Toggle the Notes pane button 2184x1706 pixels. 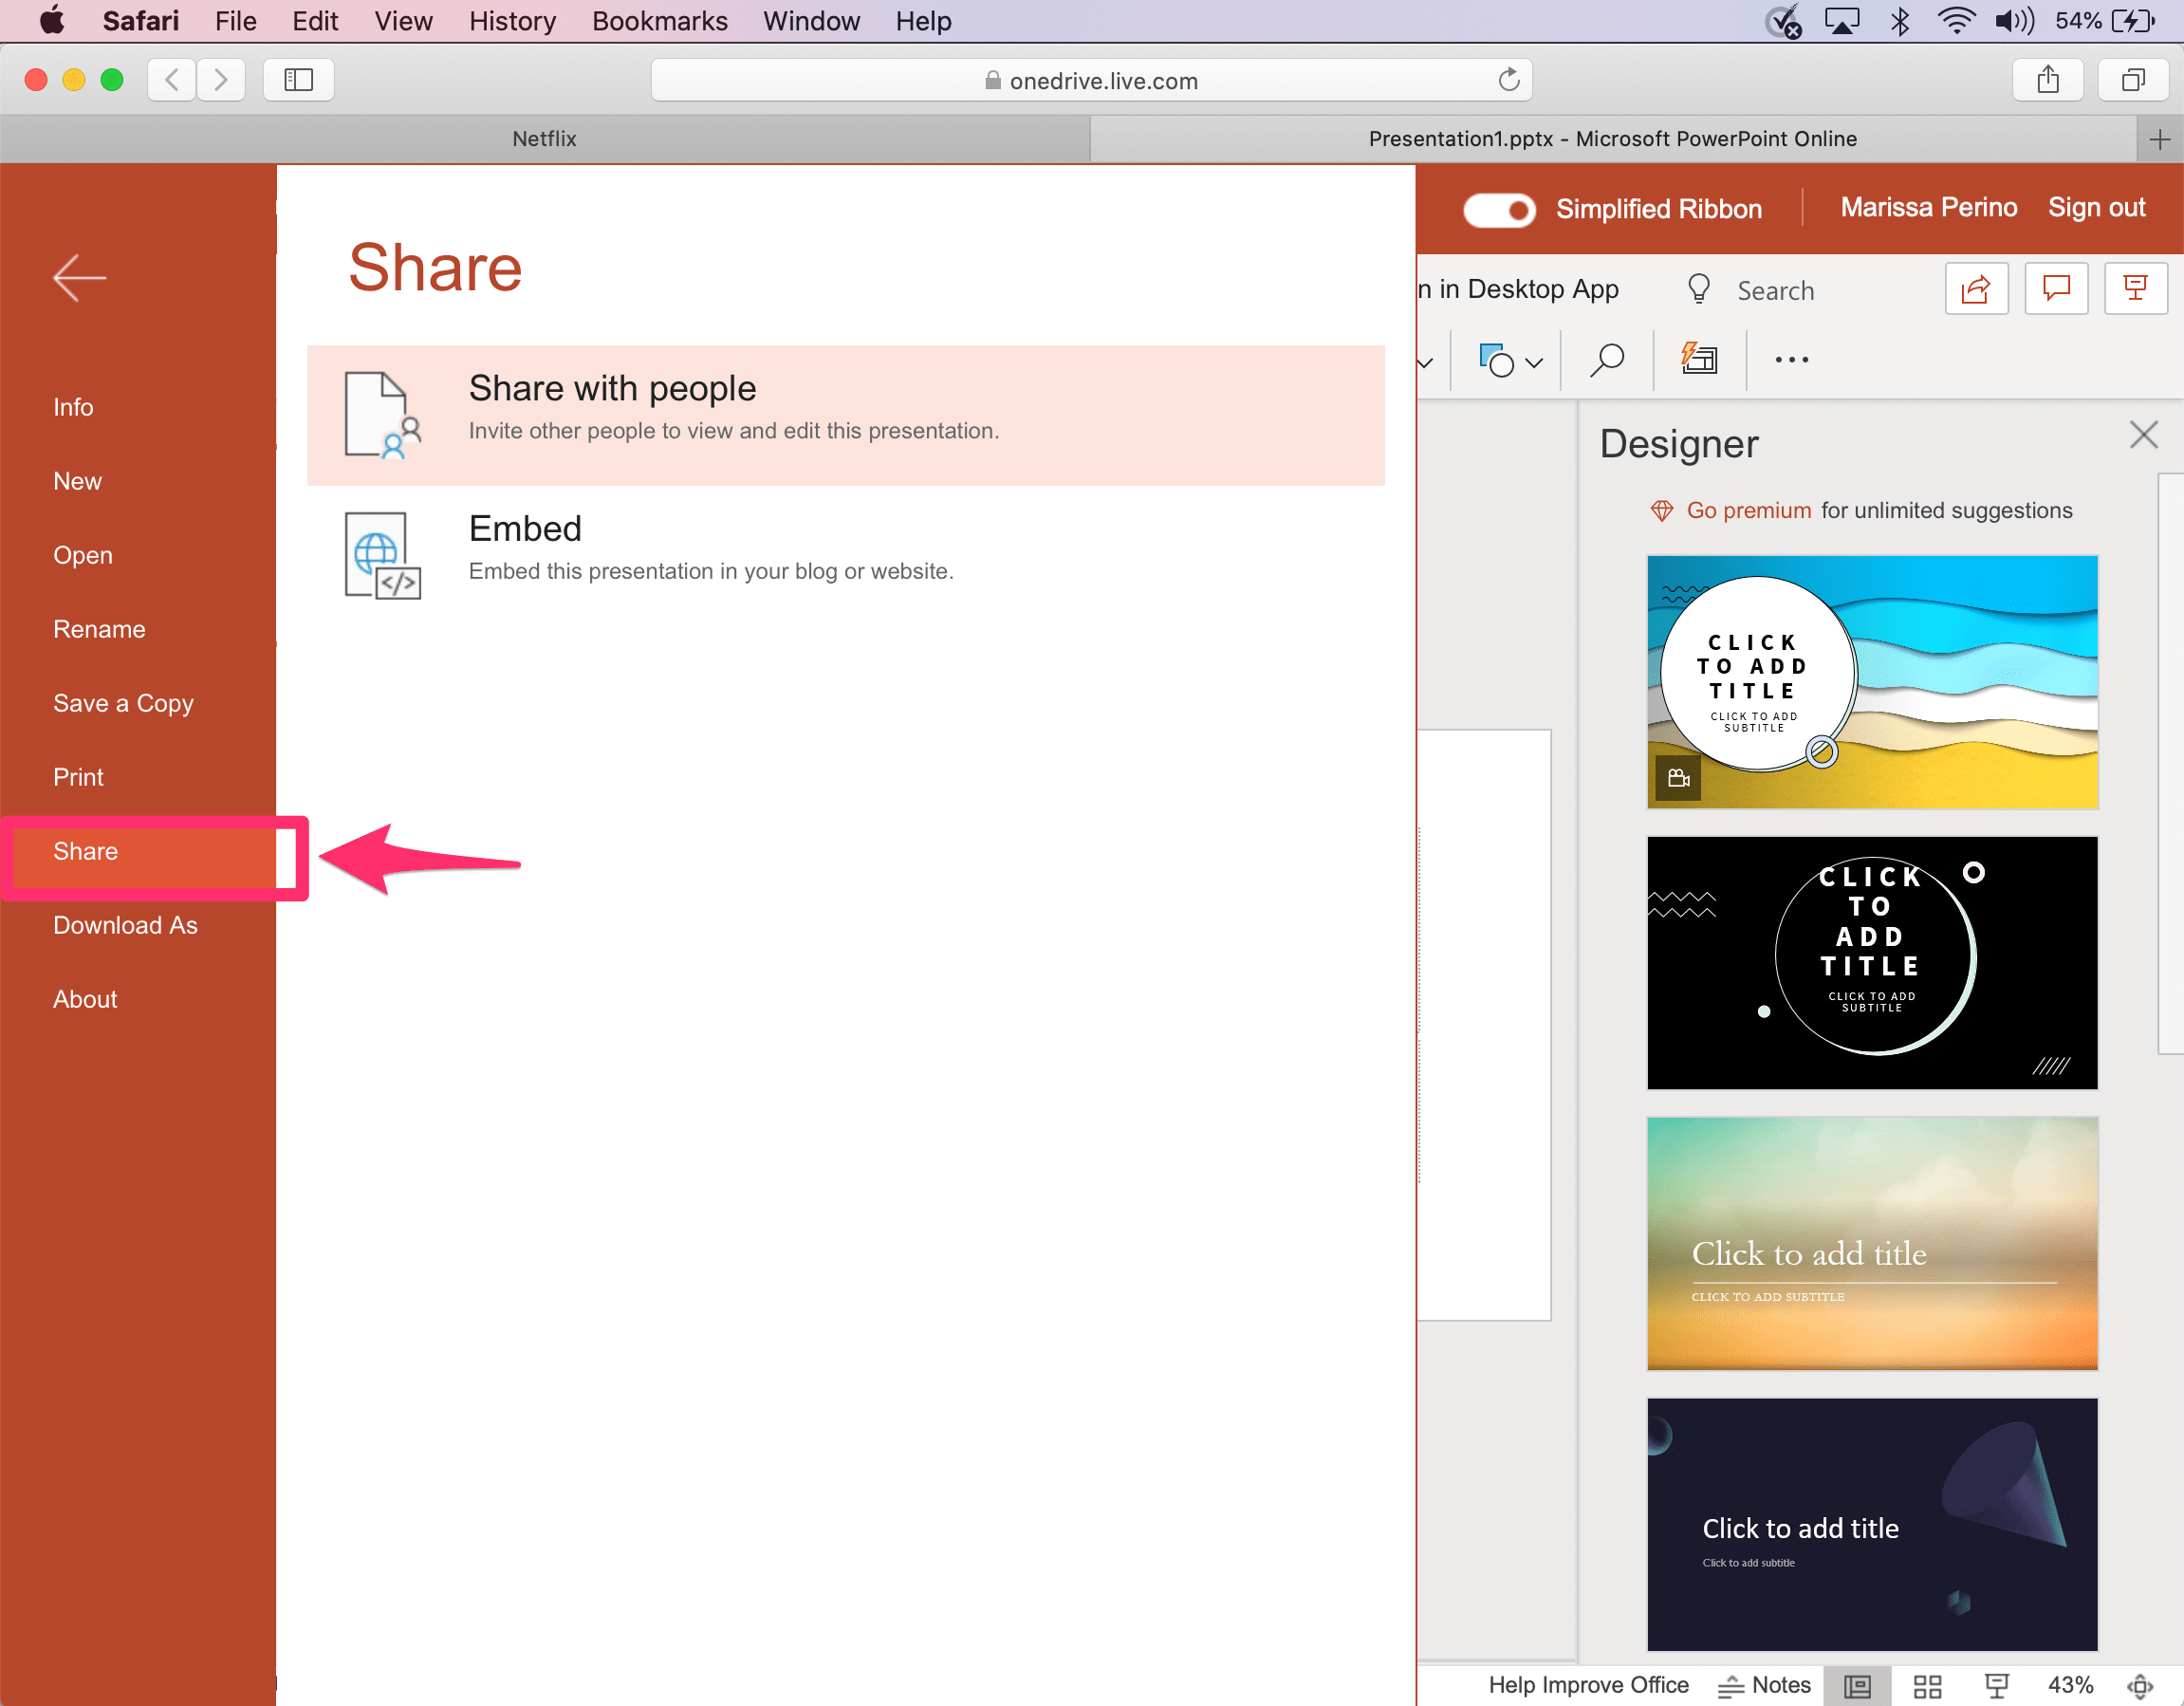[x=1765, y=1685]
